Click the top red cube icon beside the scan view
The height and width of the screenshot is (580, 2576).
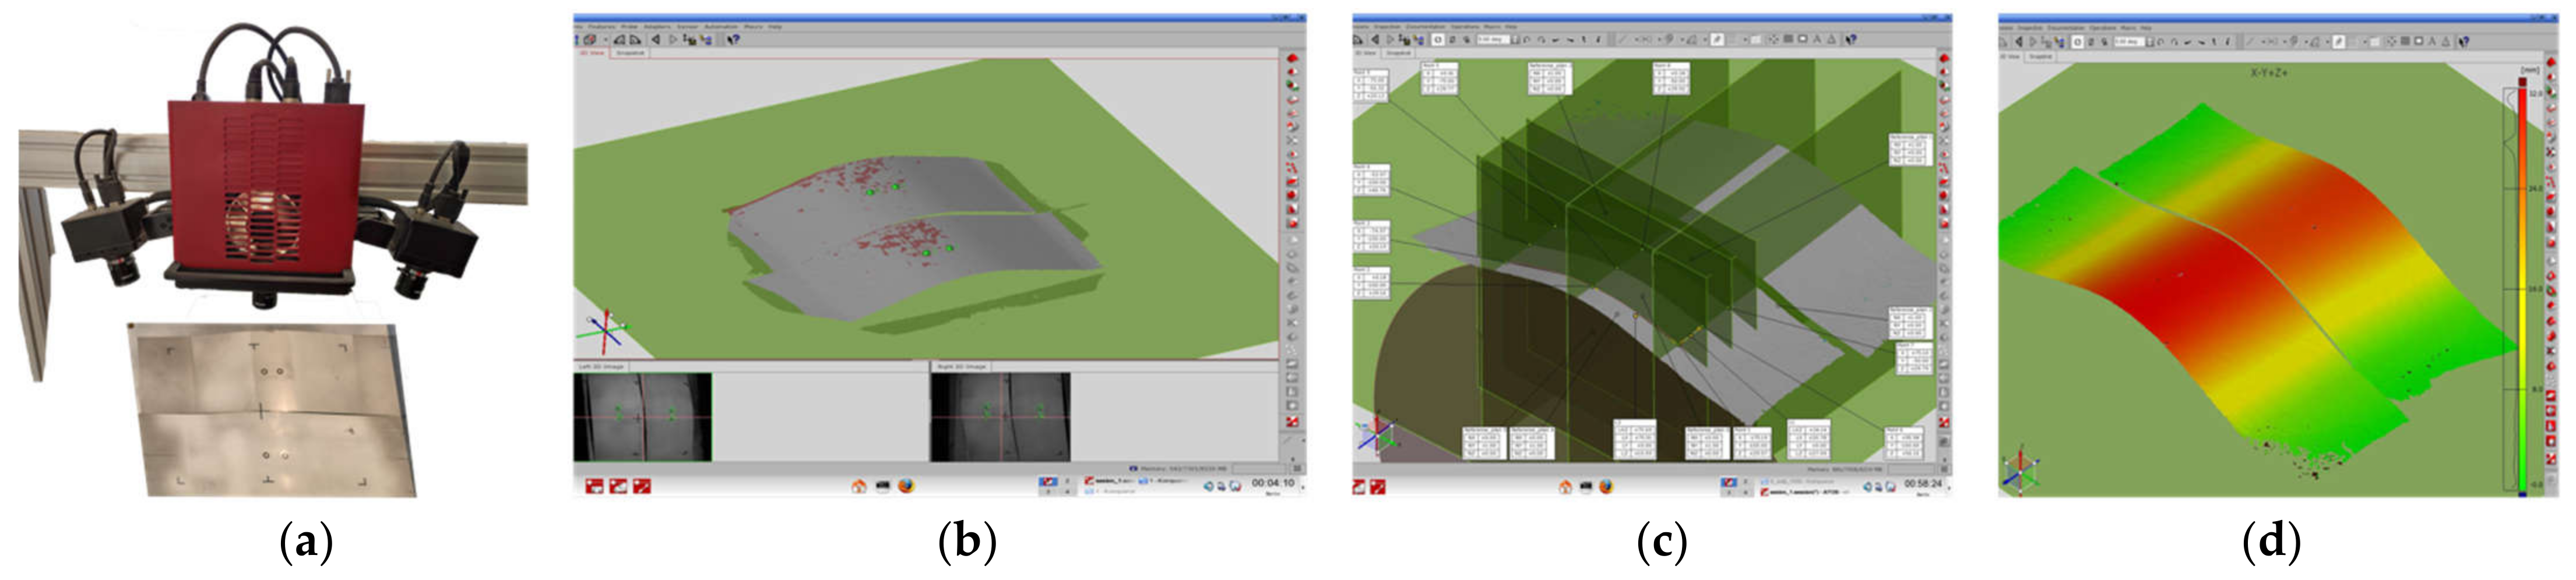tap(1292, 58)
